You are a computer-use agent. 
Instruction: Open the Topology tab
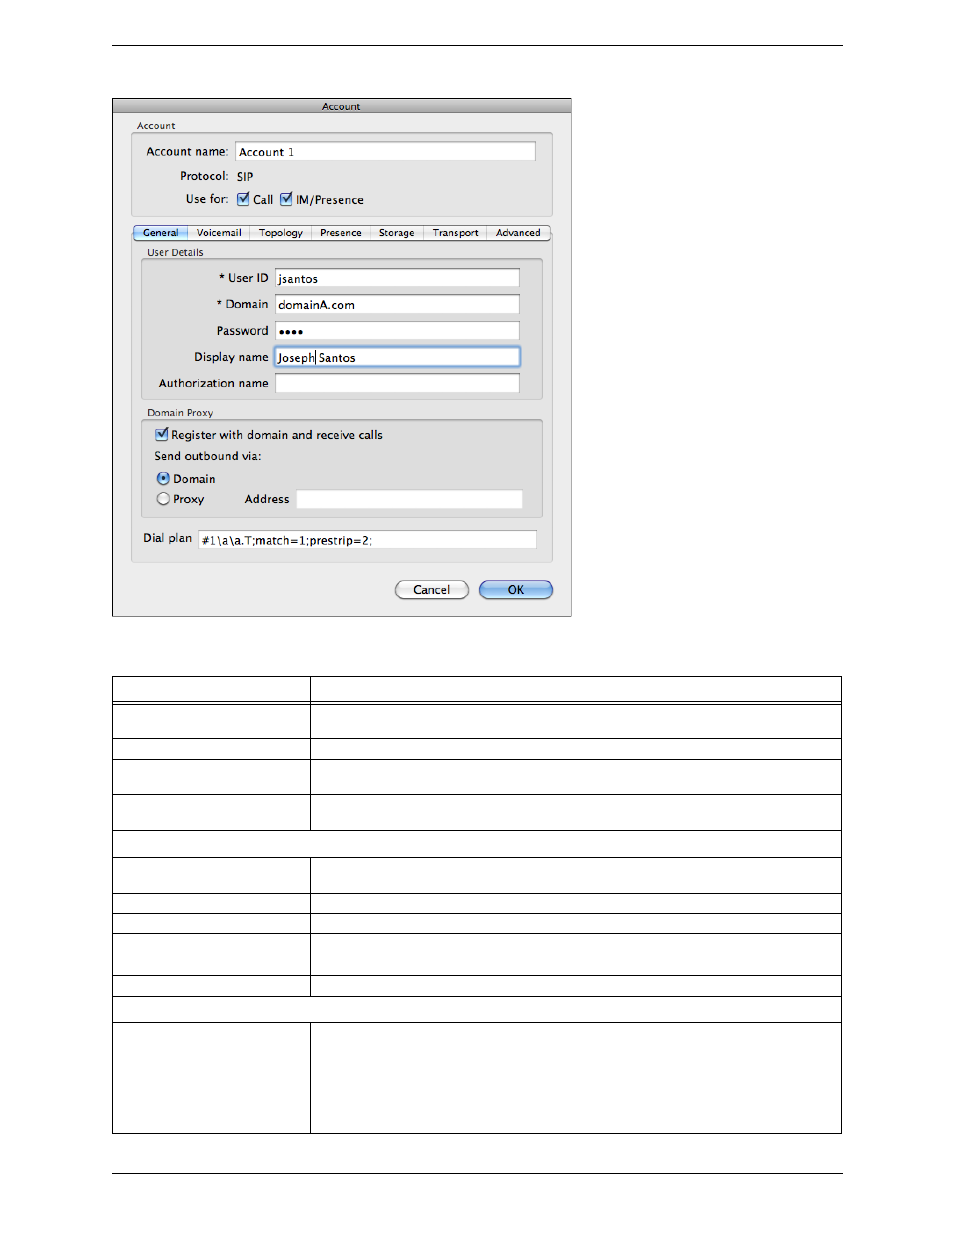(x=280, y=233)
